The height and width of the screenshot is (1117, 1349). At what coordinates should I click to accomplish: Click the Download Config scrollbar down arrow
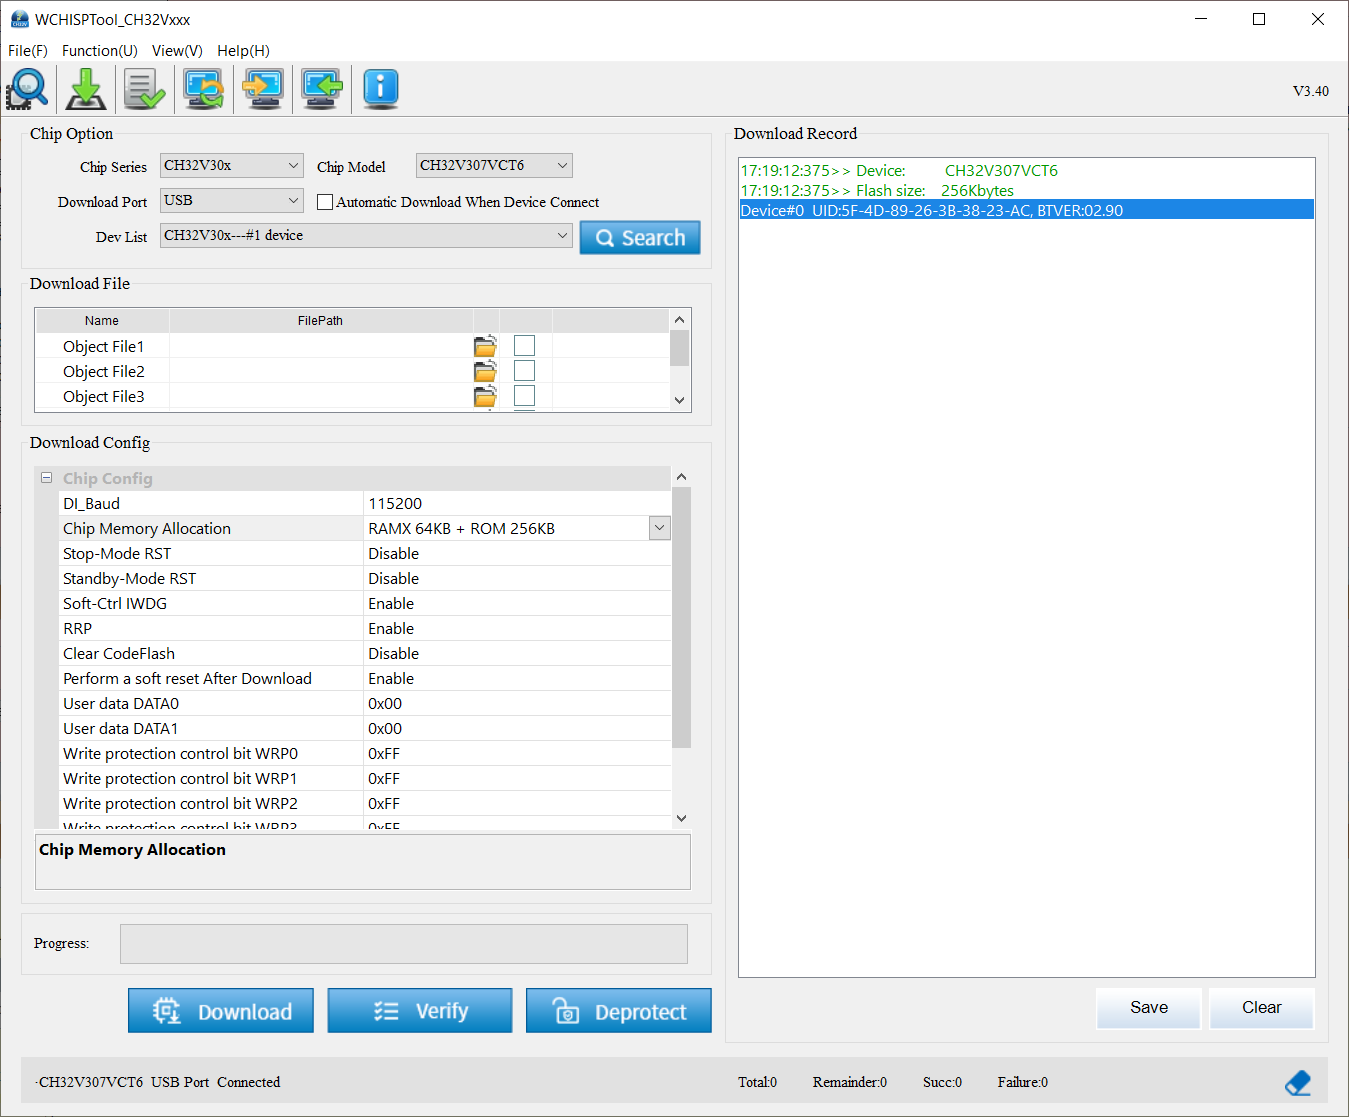click(682, 818)
